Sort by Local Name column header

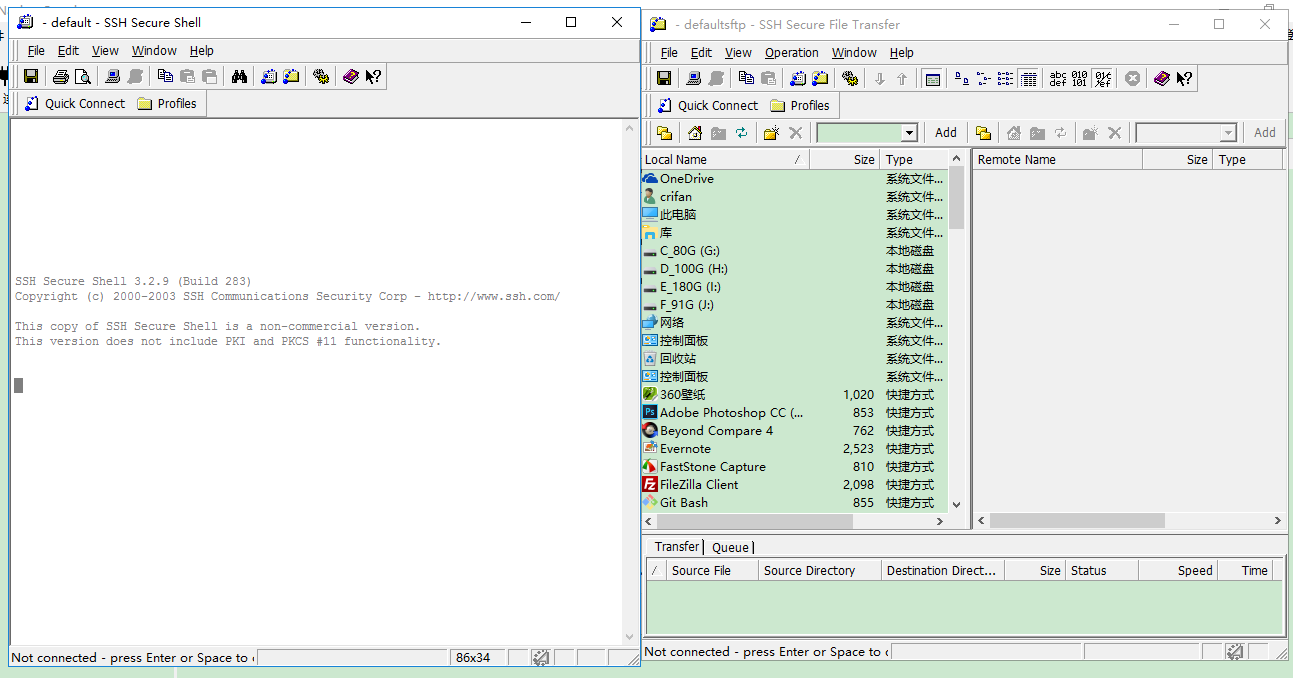click(x=725, y=159)
